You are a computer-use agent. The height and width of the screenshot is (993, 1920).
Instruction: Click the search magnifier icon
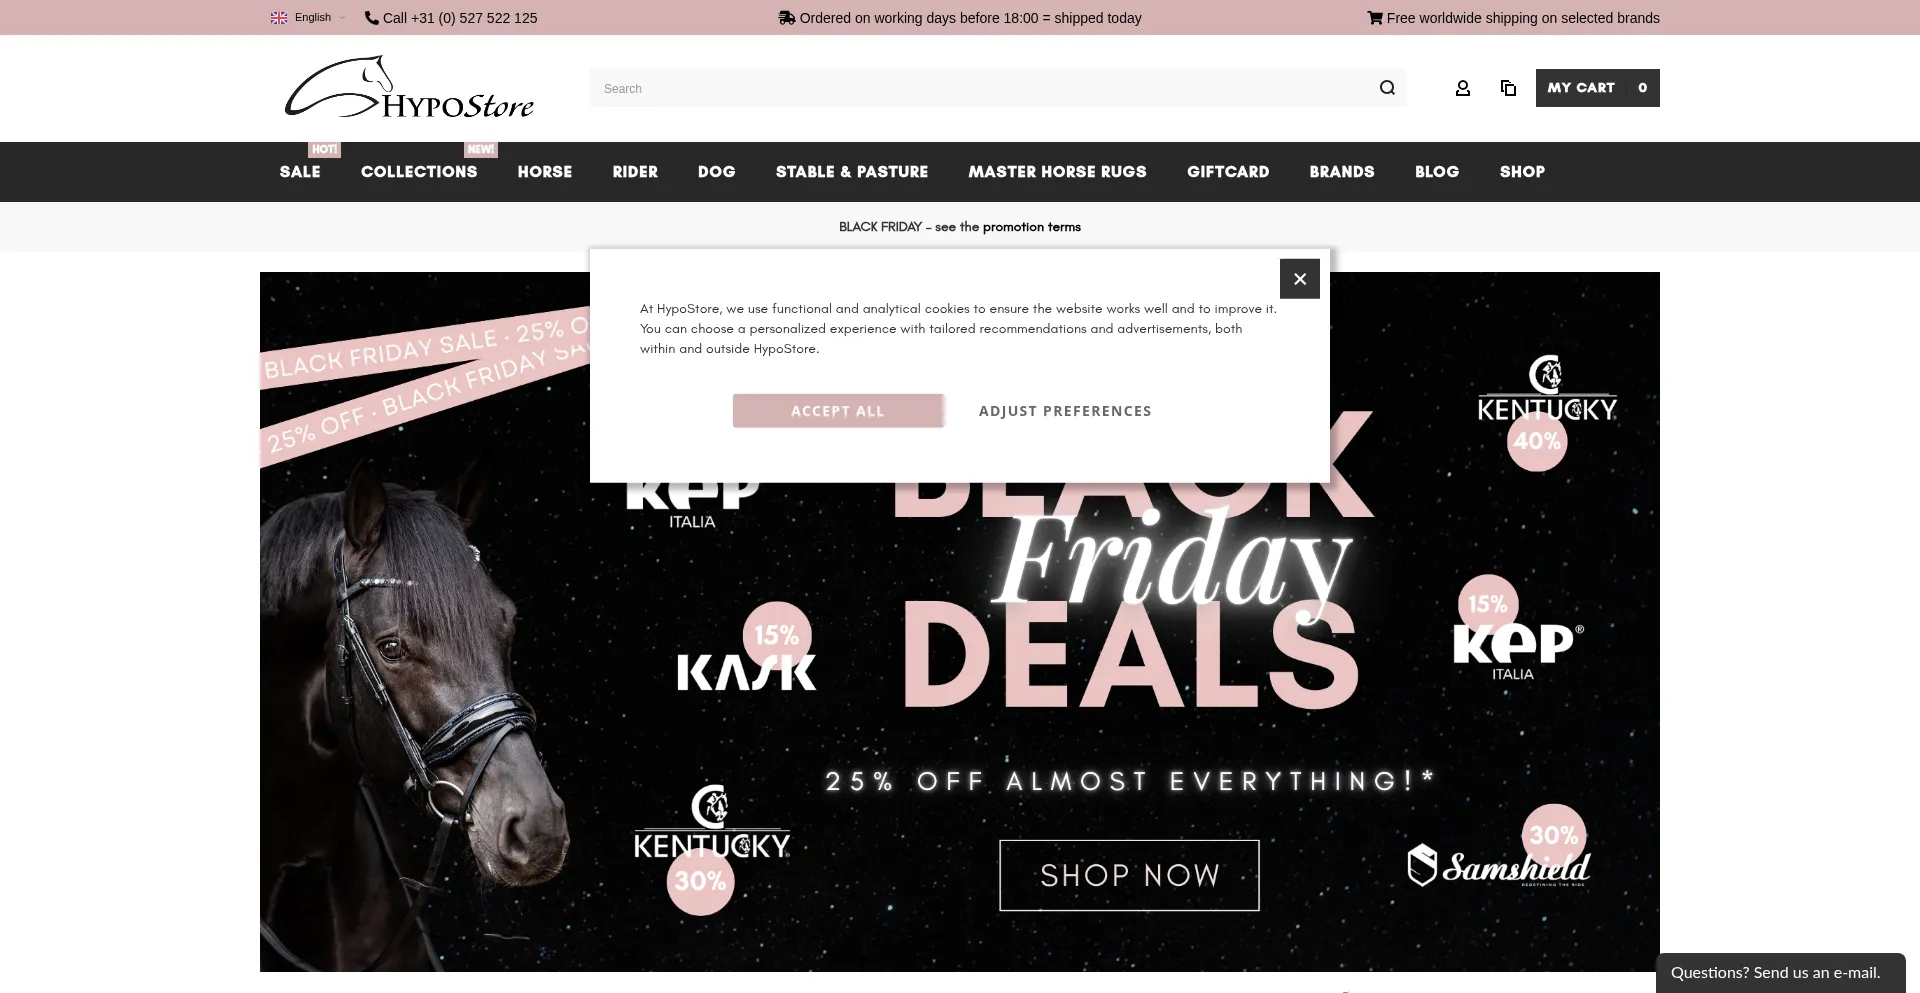click(x=1387, y=88)
